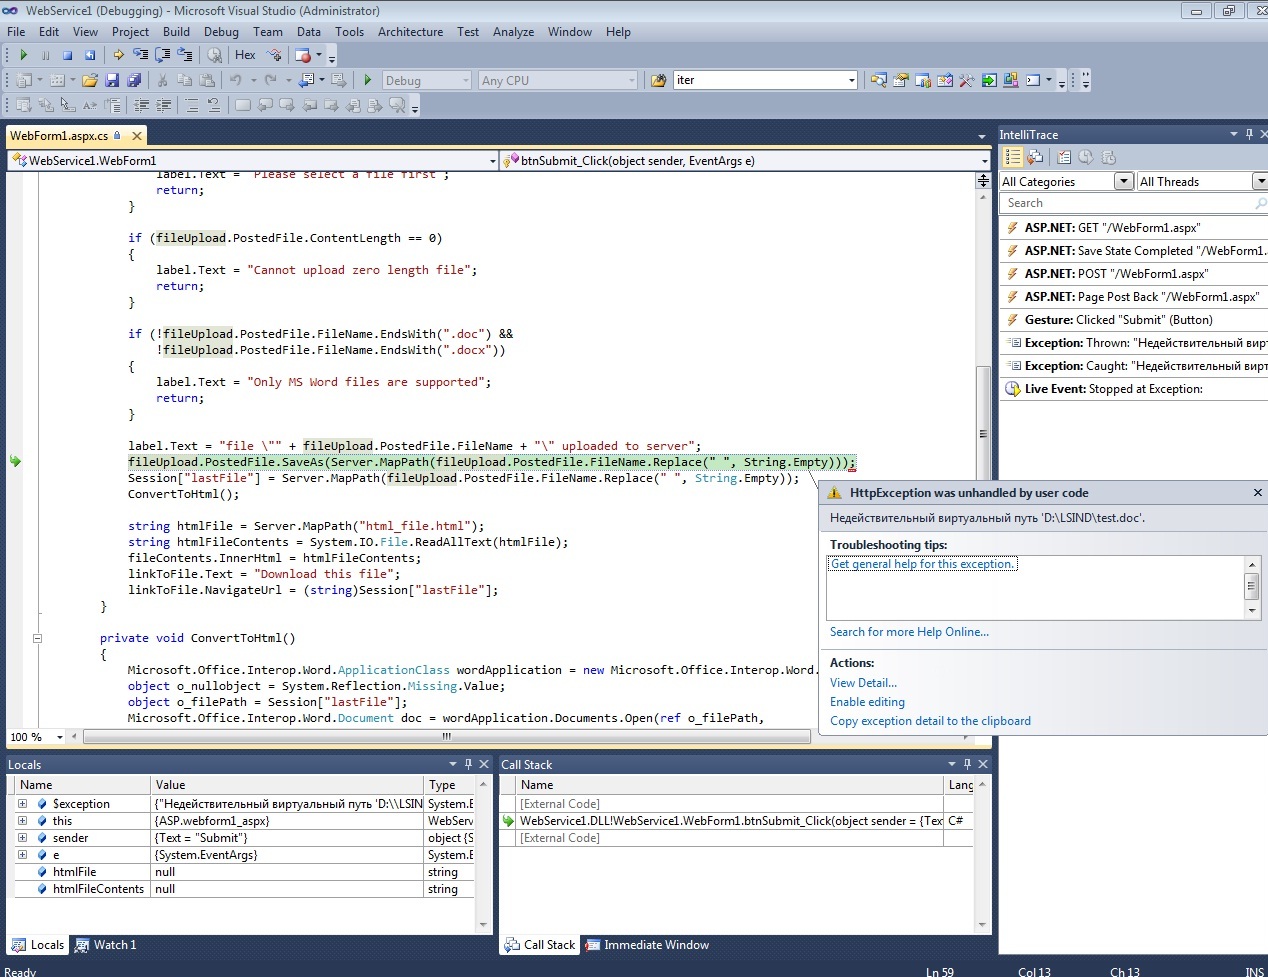
Task: Toggle auto-hide pin on Locals panel
Action: [x=467, y=764]
